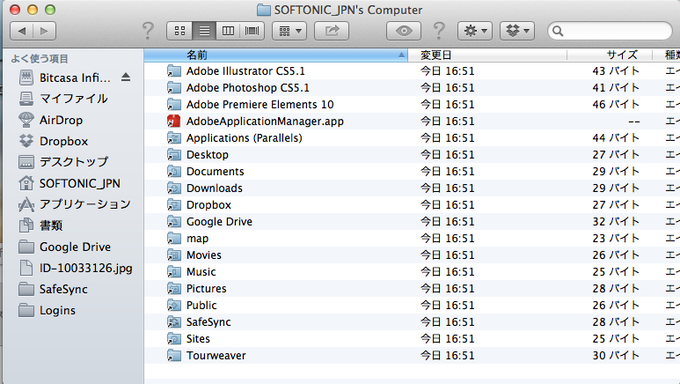
Task: Sort by 名前 column header
Action: coord(276,55)
